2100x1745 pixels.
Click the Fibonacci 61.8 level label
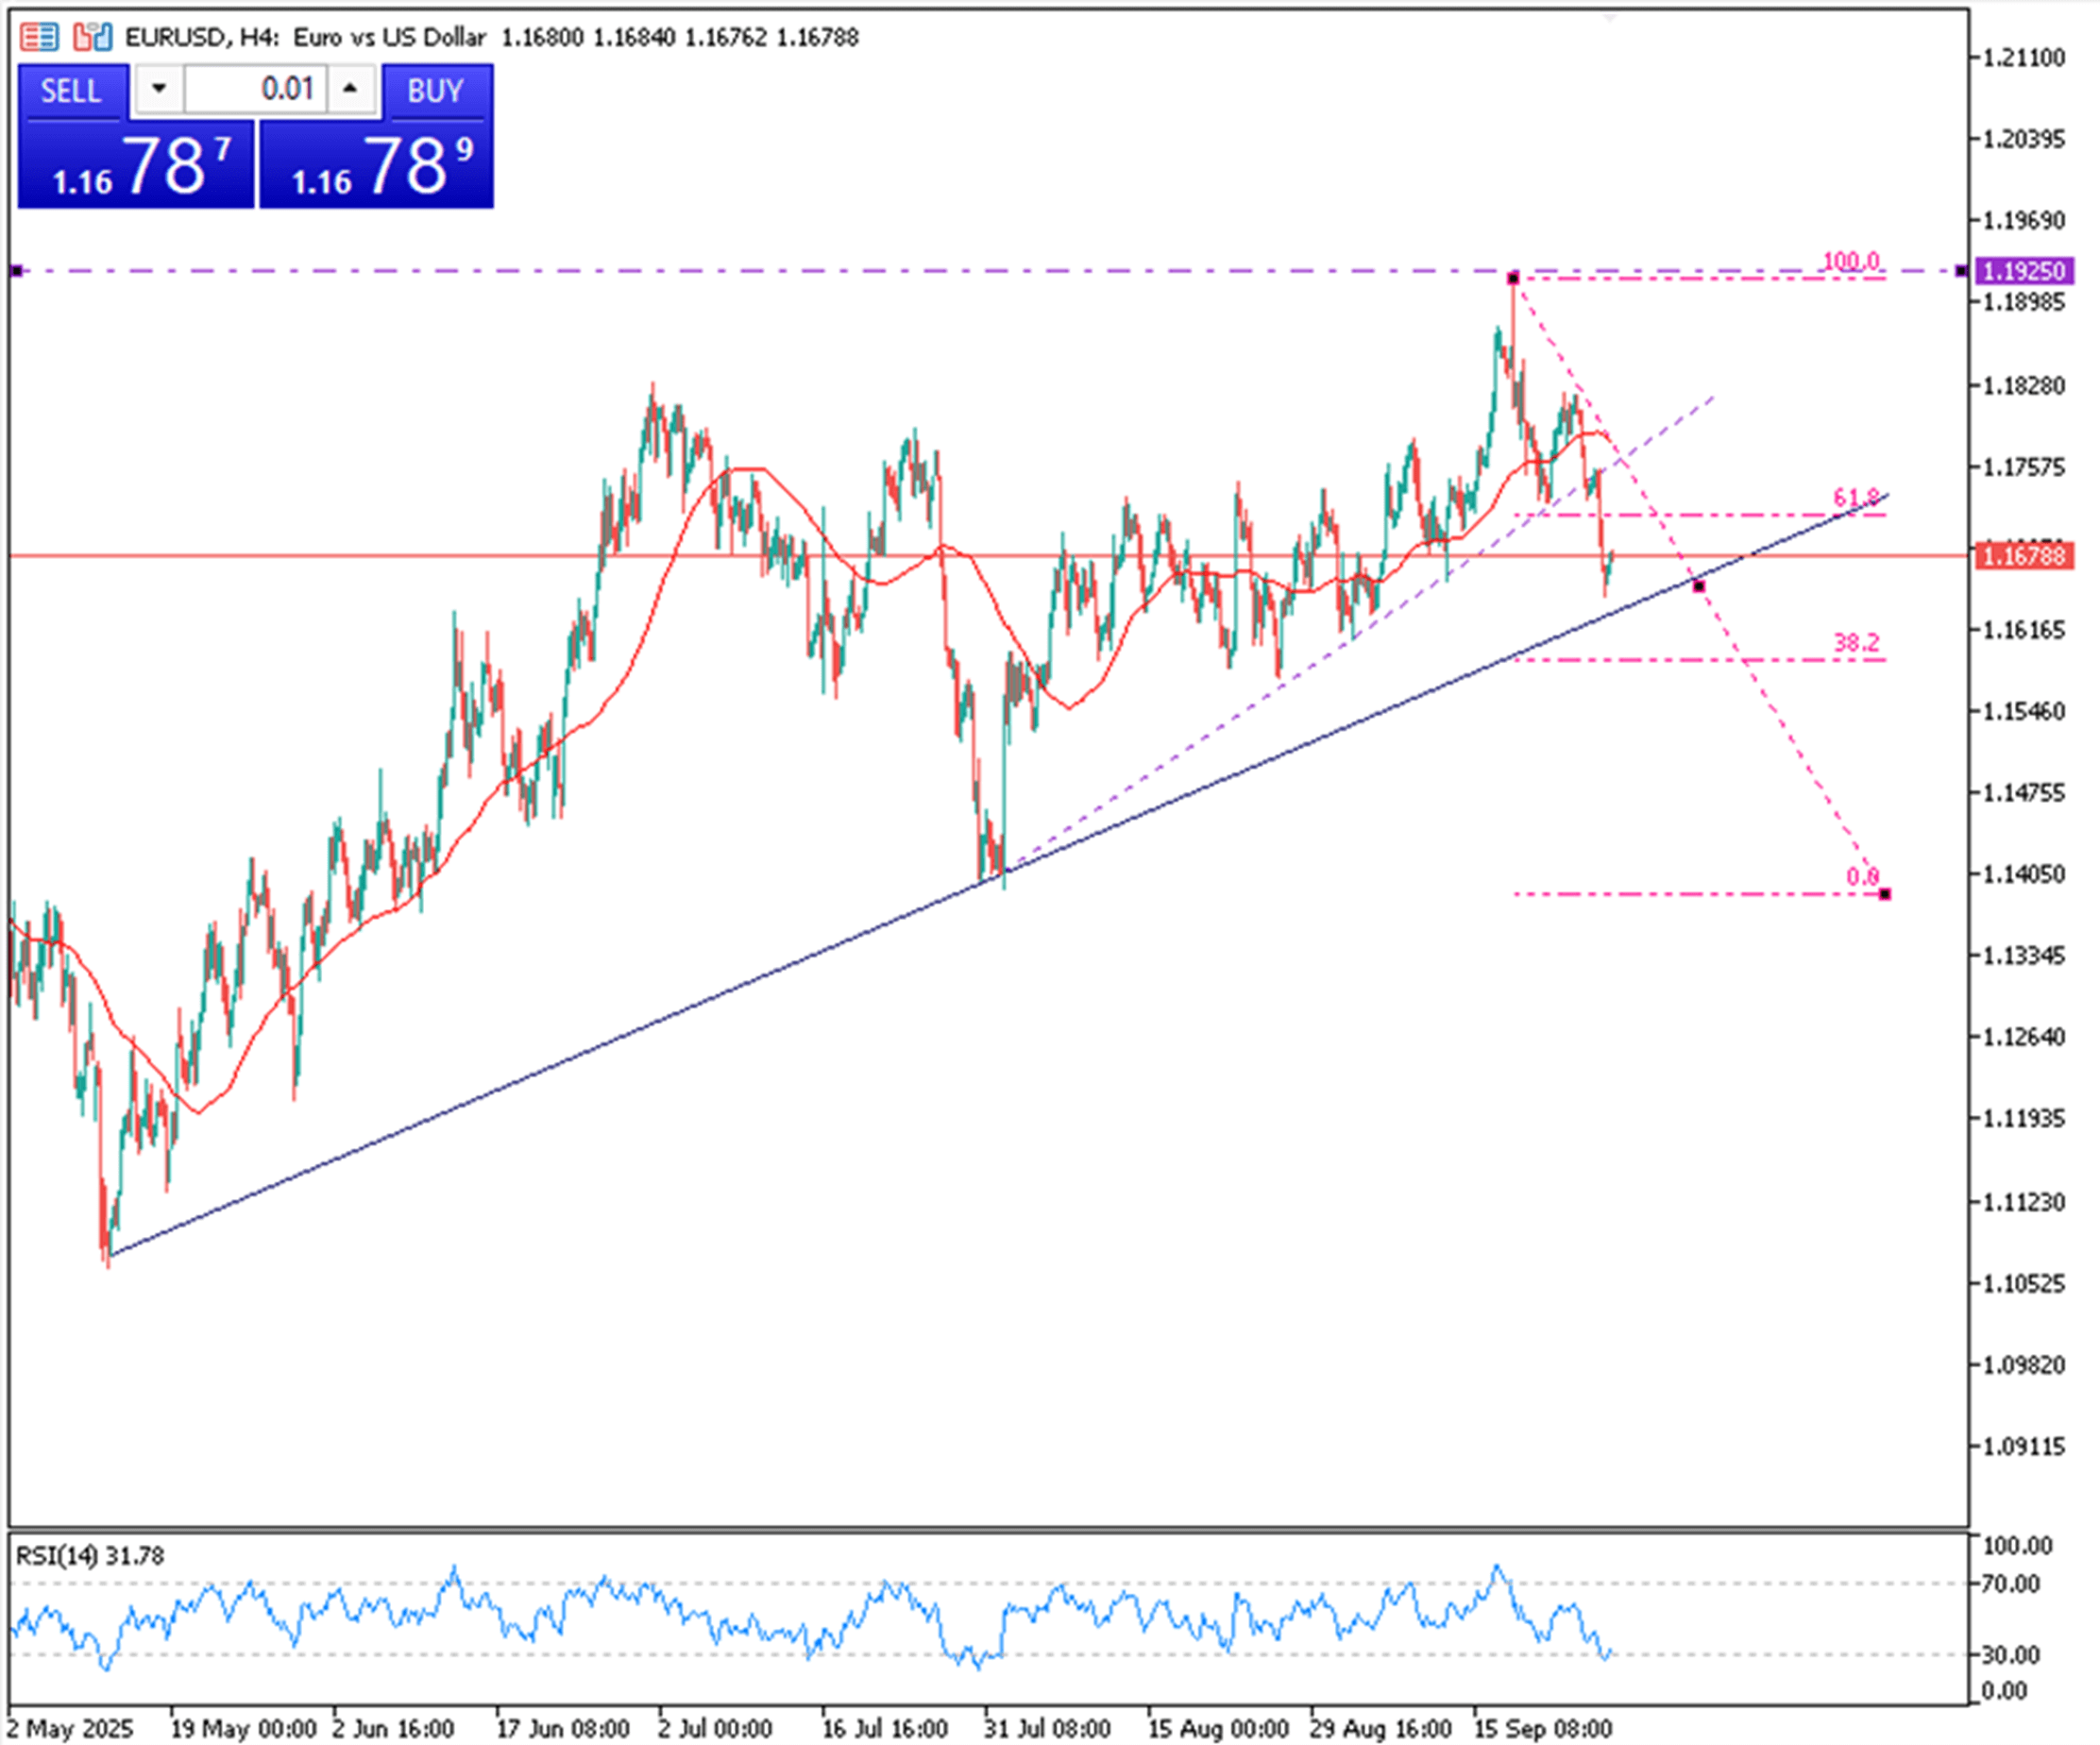pos(1855,498)
